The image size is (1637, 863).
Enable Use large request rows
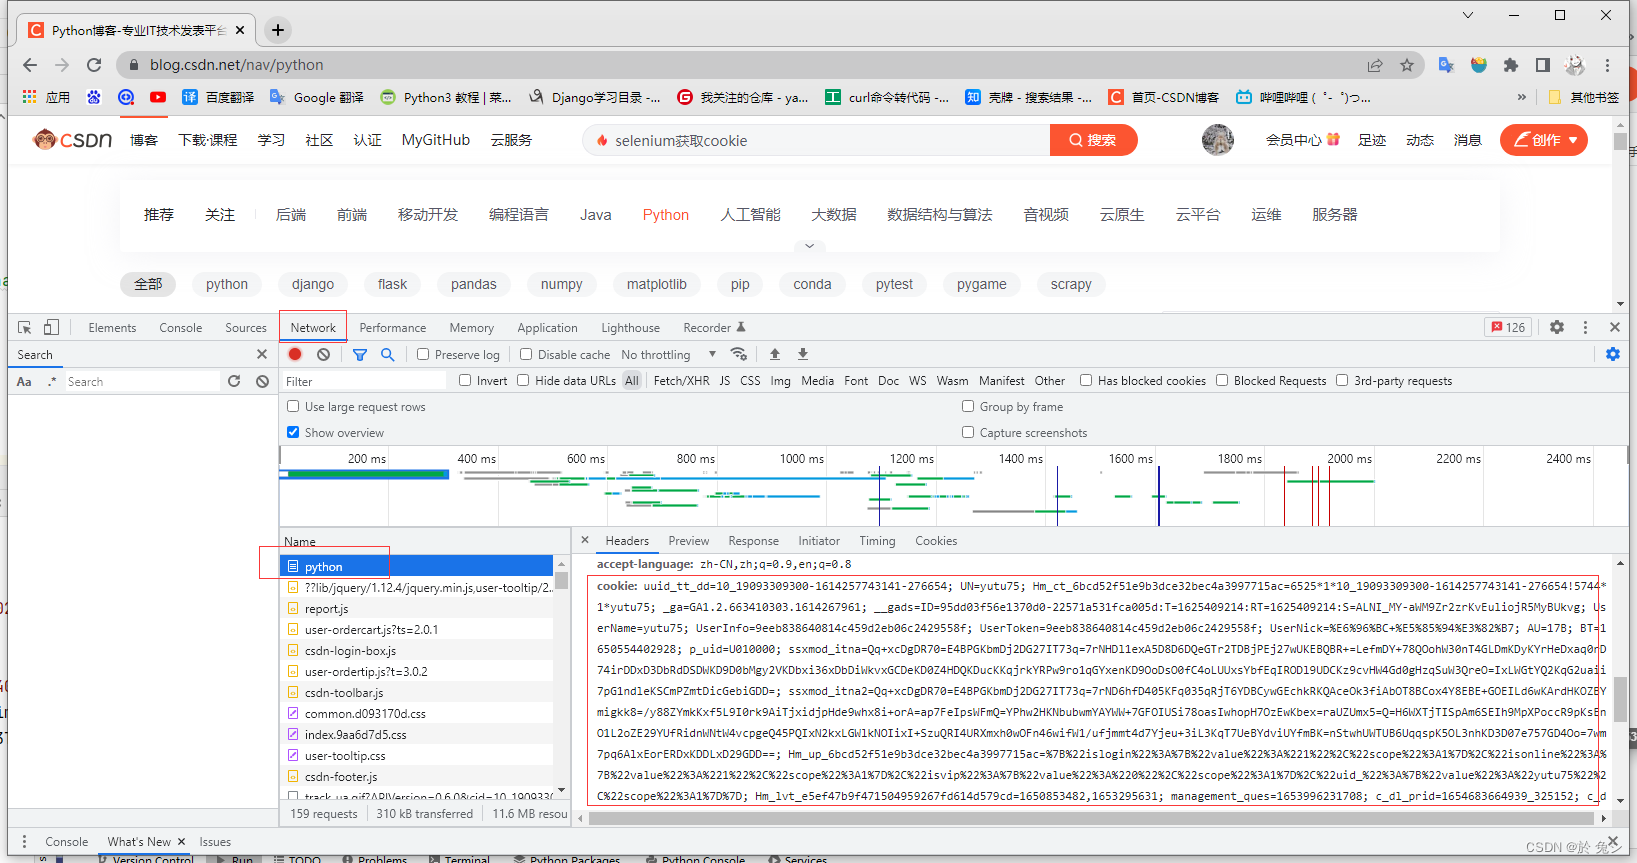tap(293, 406)
